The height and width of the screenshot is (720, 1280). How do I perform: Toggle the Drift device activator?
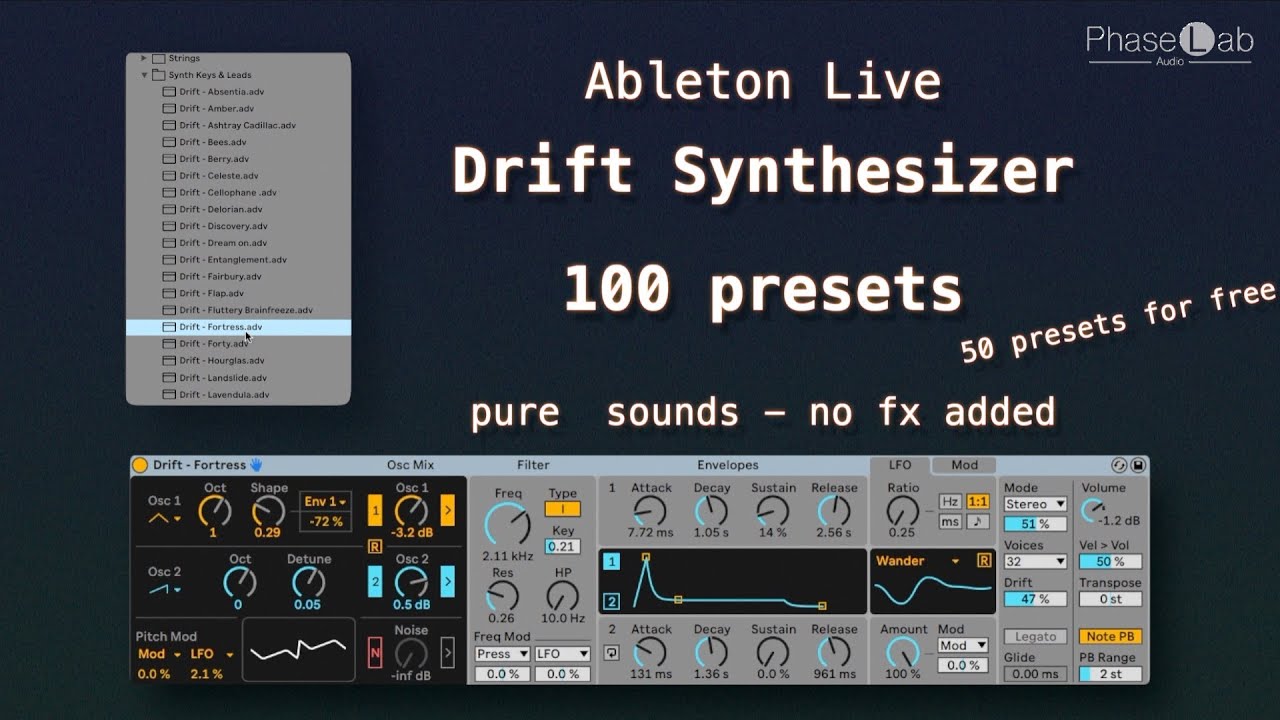point(140,465)
